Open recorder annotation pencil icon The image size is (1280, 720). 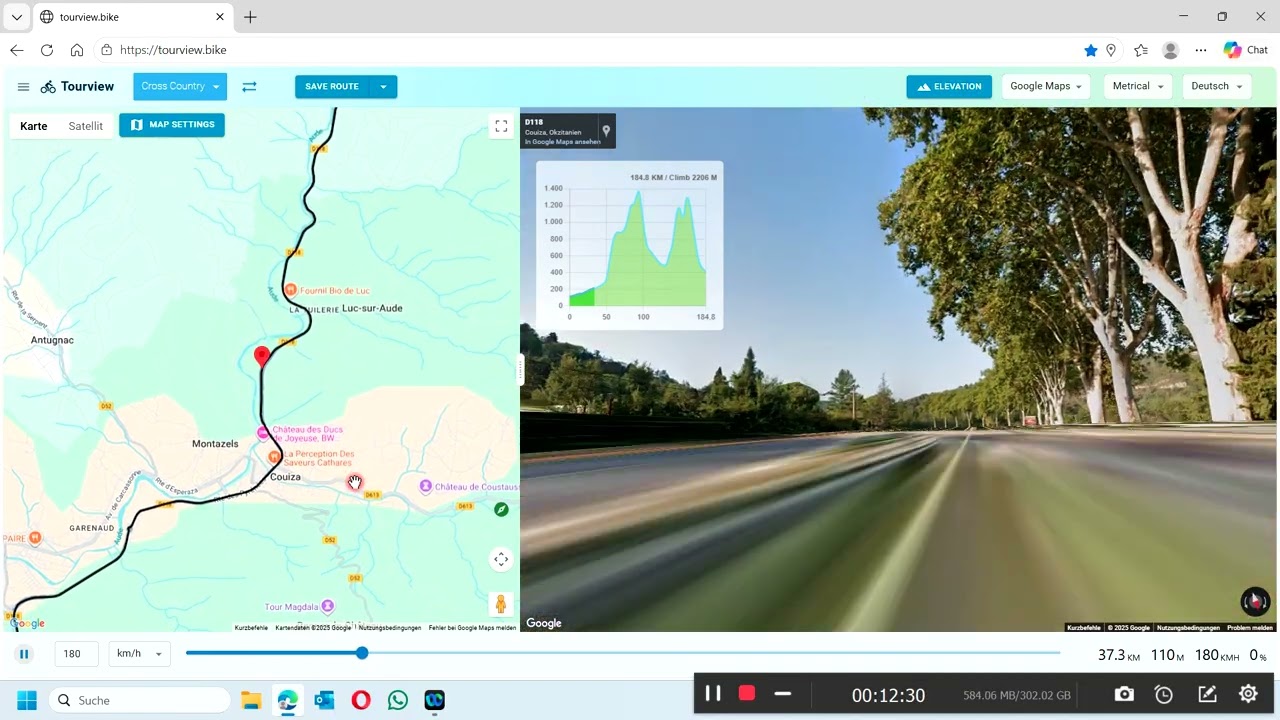click(x=1207, y=694)
